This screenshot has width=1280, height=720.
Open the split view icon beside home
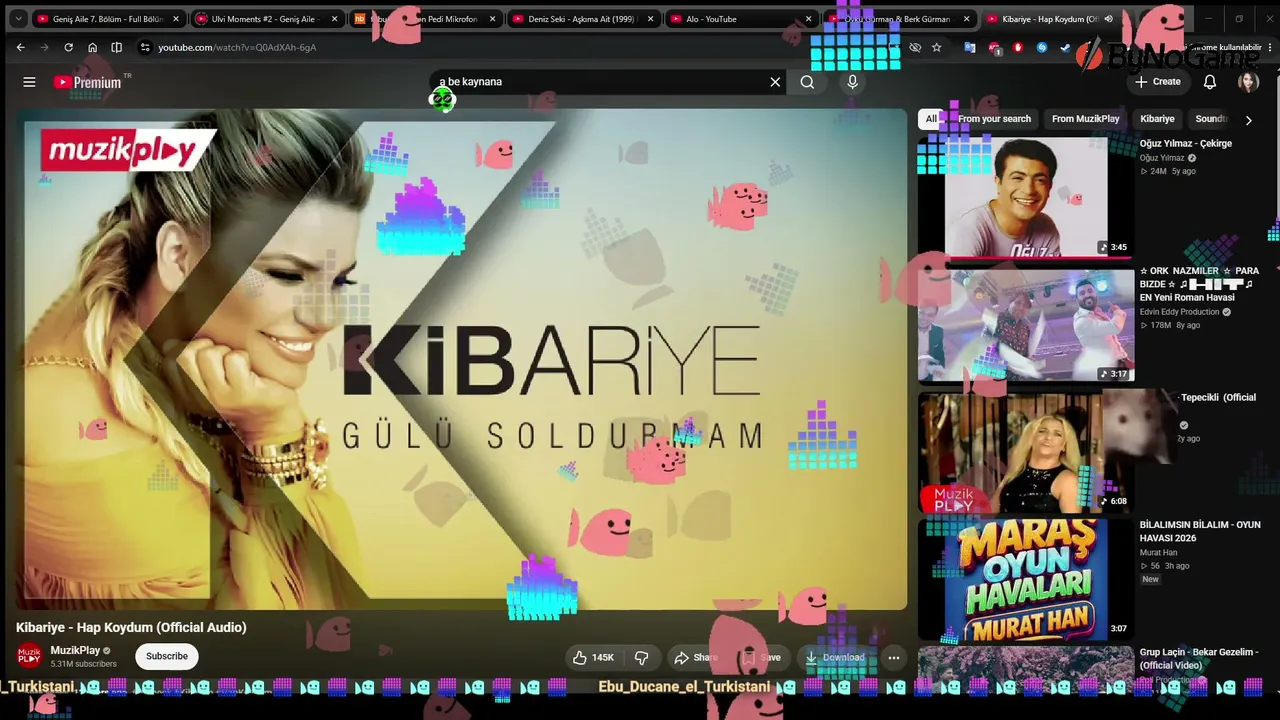[116, 47]
